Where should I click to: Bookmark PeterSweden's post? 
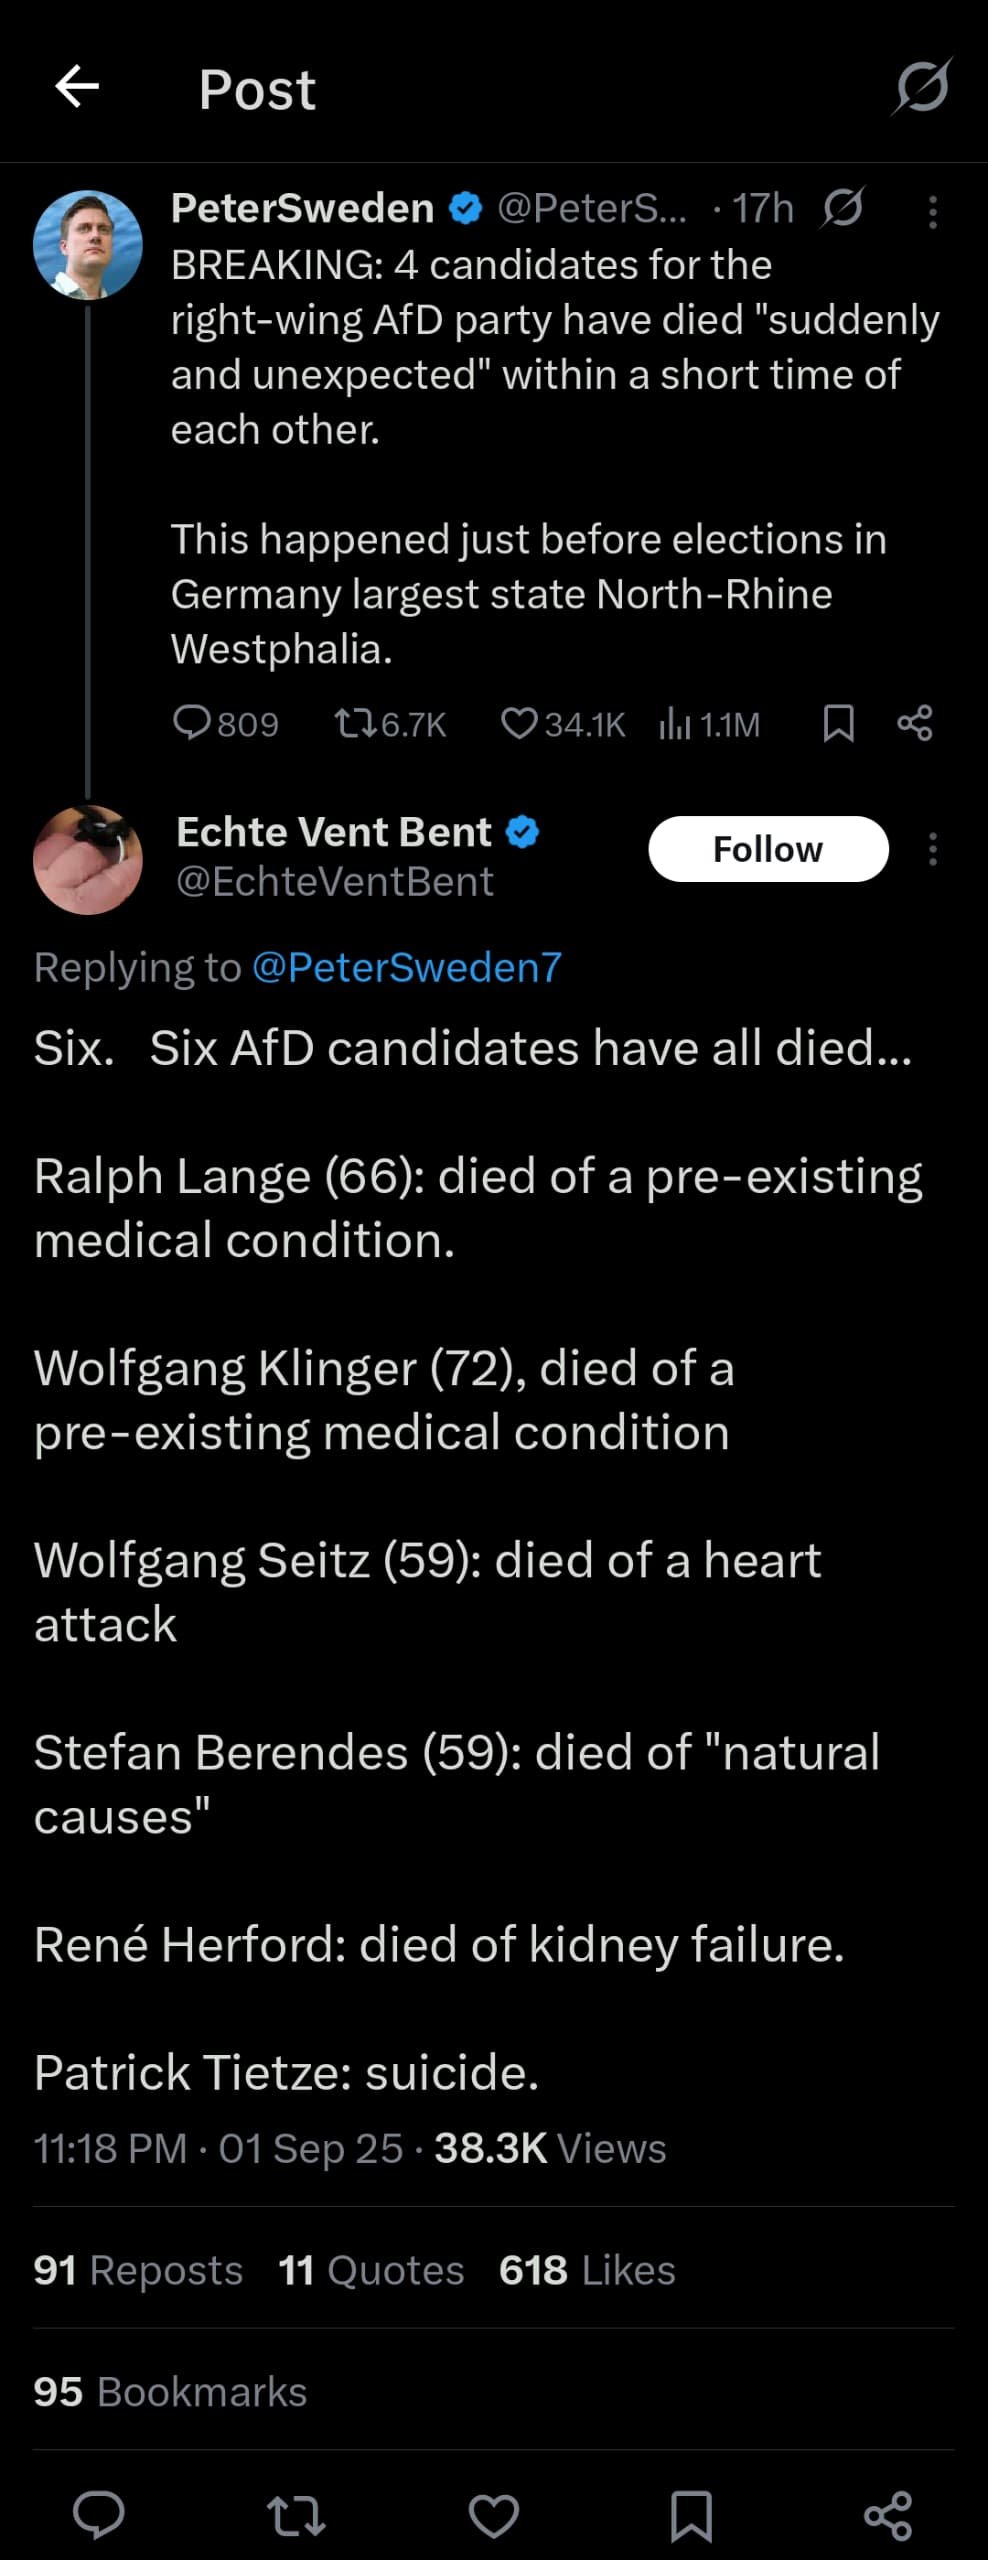(x=838, y=722)
